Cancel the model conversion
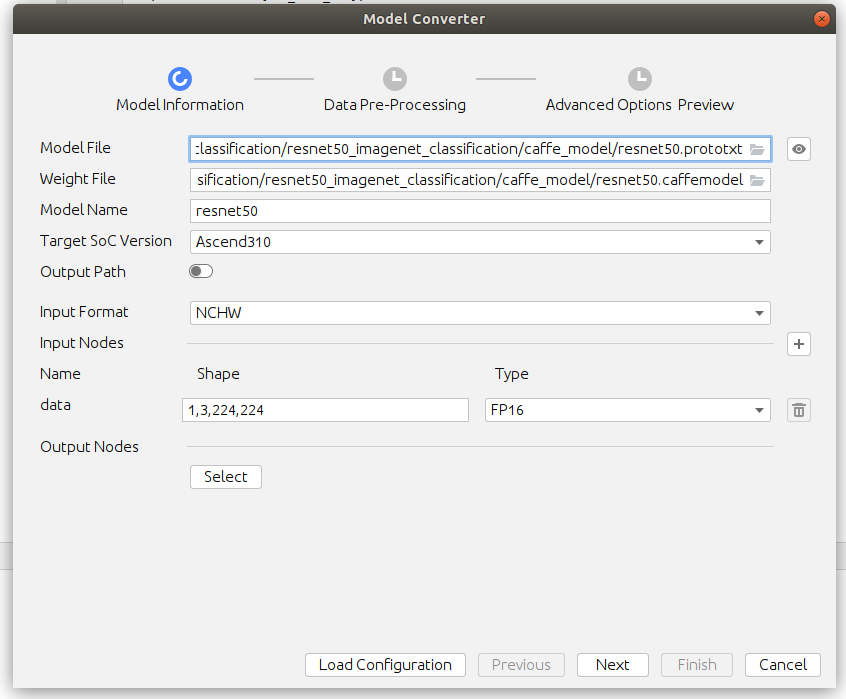 point(783,665)
